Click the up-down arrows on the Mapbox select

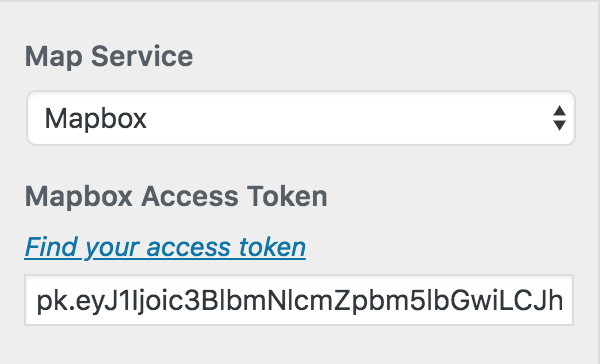tap(559, 118)
